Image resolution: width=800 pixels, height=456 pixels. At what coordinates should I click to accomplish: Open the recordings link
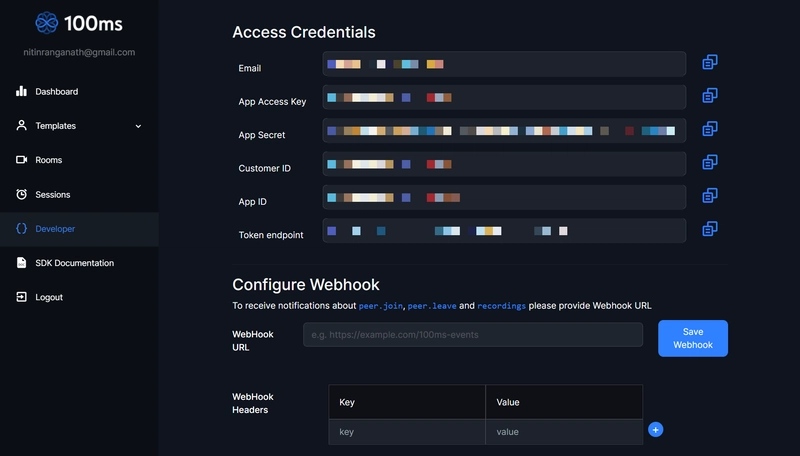[502, 306]
